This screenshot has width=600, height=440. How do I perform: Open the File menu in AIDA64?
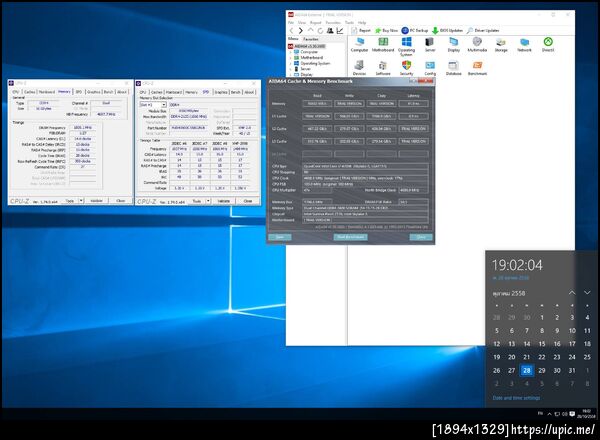tap(291, 23)
